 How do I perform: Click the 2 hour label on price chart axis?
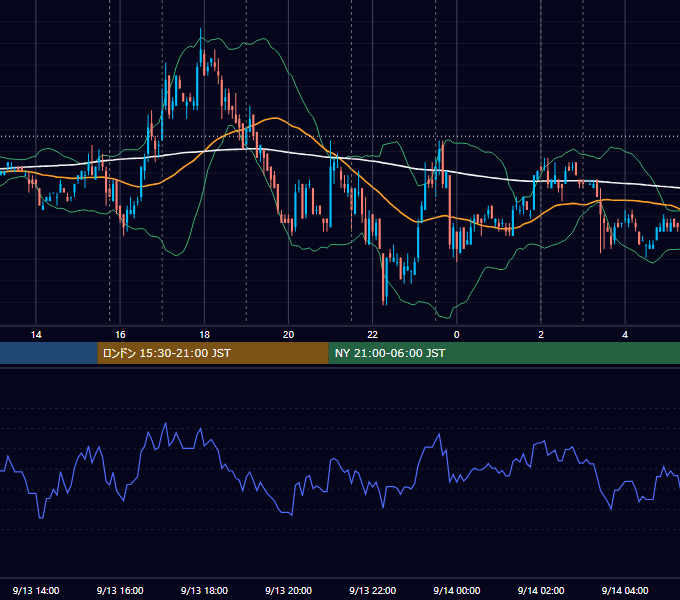[541, 335]
